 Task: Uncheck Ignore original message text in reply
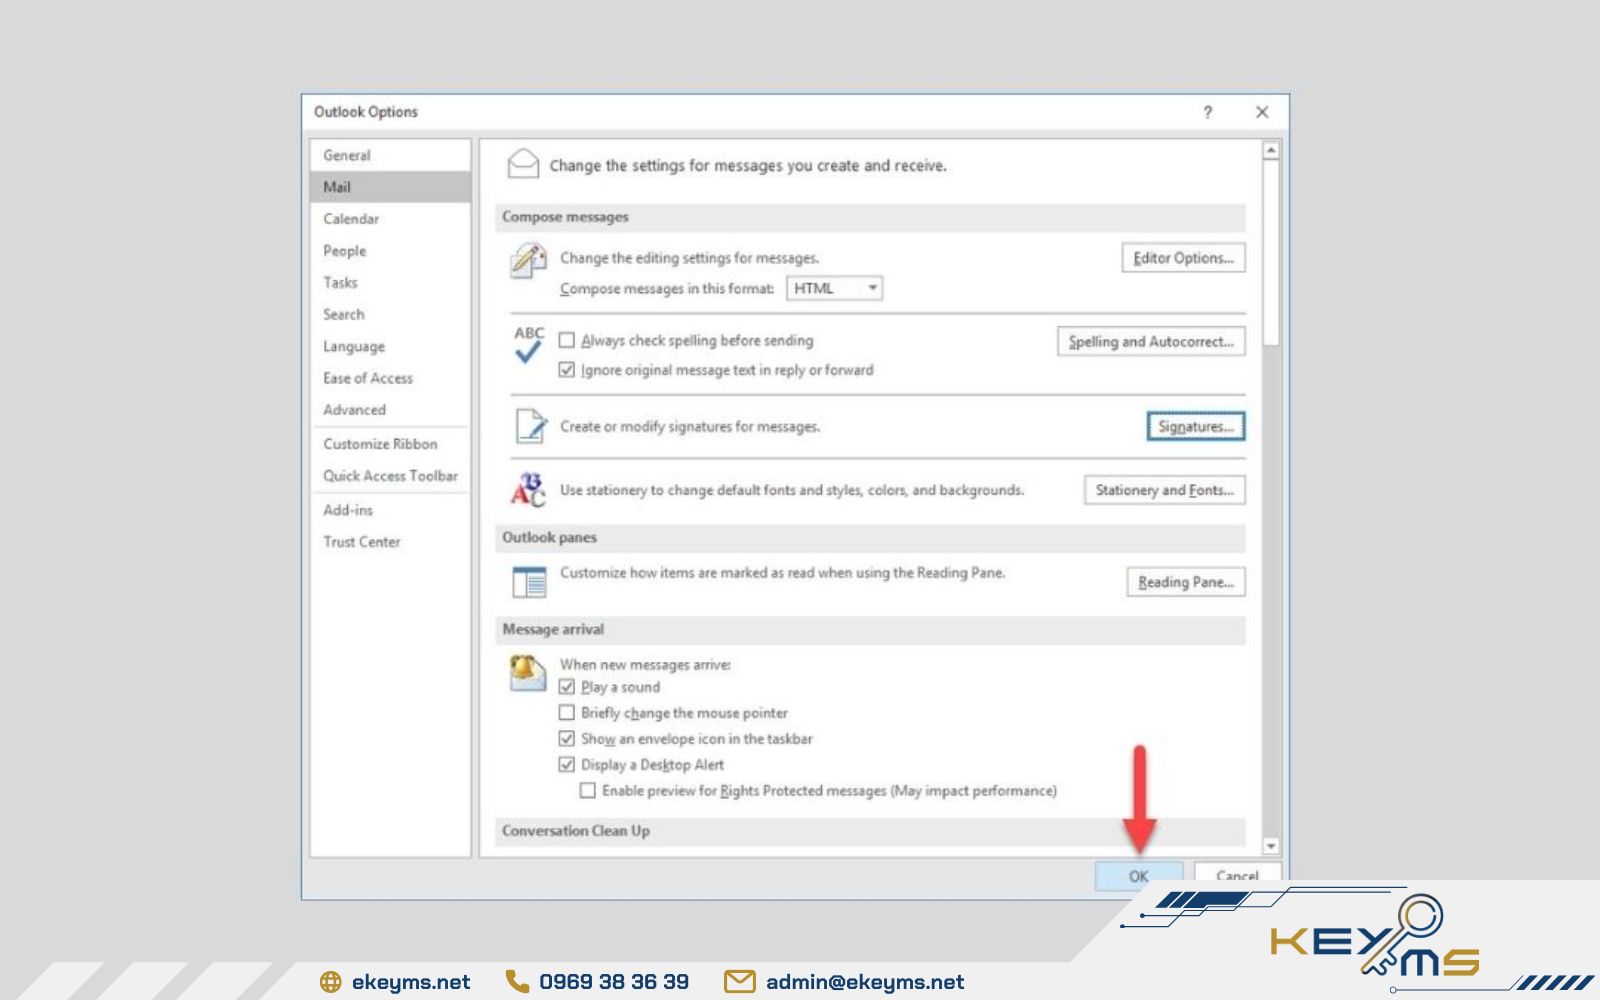[567, 370]
